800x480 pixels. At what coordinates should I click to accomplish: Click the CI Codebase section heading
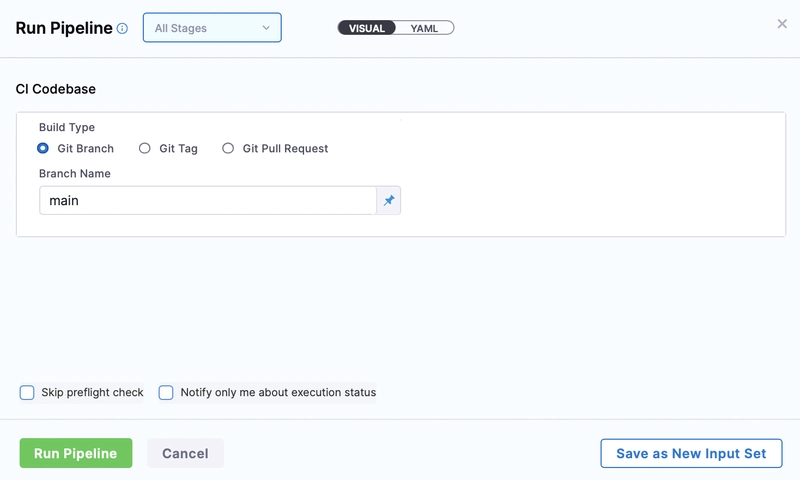[56, 89]
